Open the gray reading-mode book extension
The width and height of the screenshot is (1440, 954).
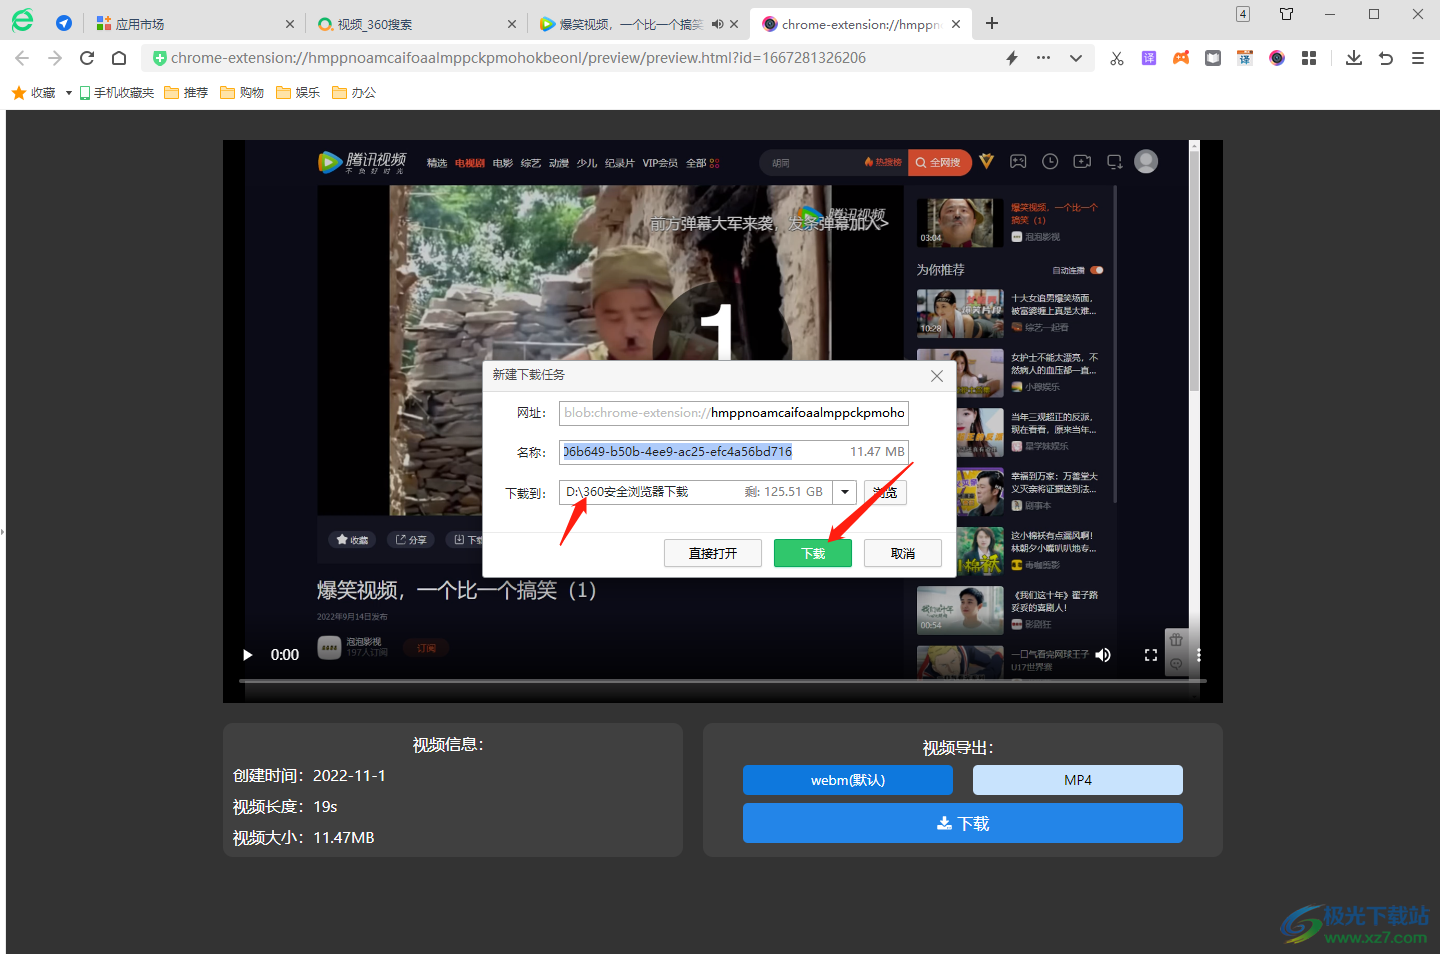[x=1213, y=58]
